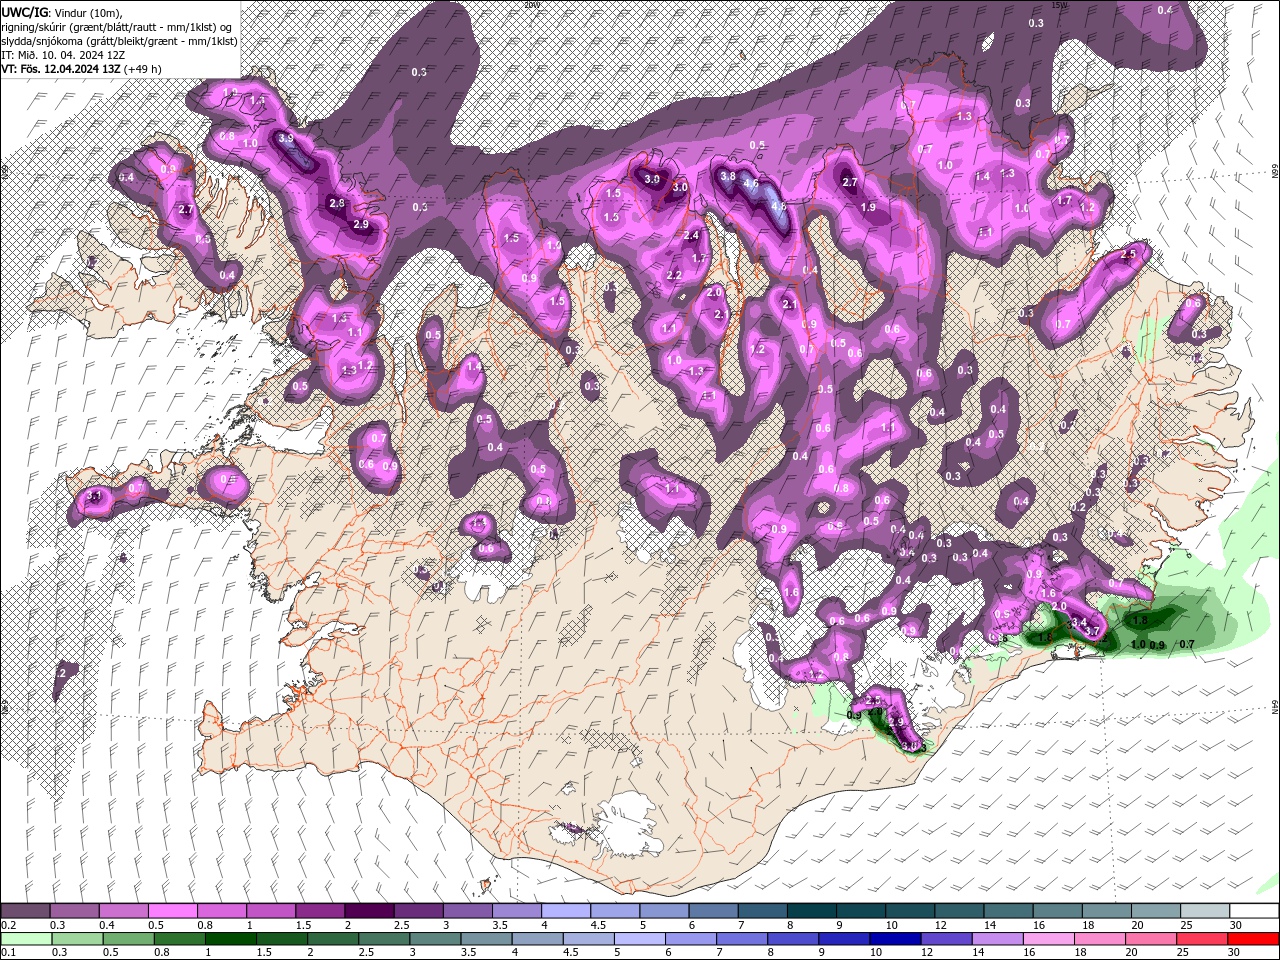1280x960 pixels.
Task: Select upper scale white swatch 25 to 30
Action: pyautogui.click(x=1204, y=911)
